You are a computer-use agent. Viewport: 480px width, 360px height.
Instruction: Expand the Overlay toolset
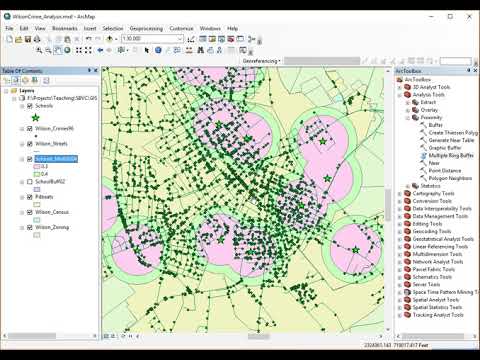pyautogui.click(x=407, y=110)
